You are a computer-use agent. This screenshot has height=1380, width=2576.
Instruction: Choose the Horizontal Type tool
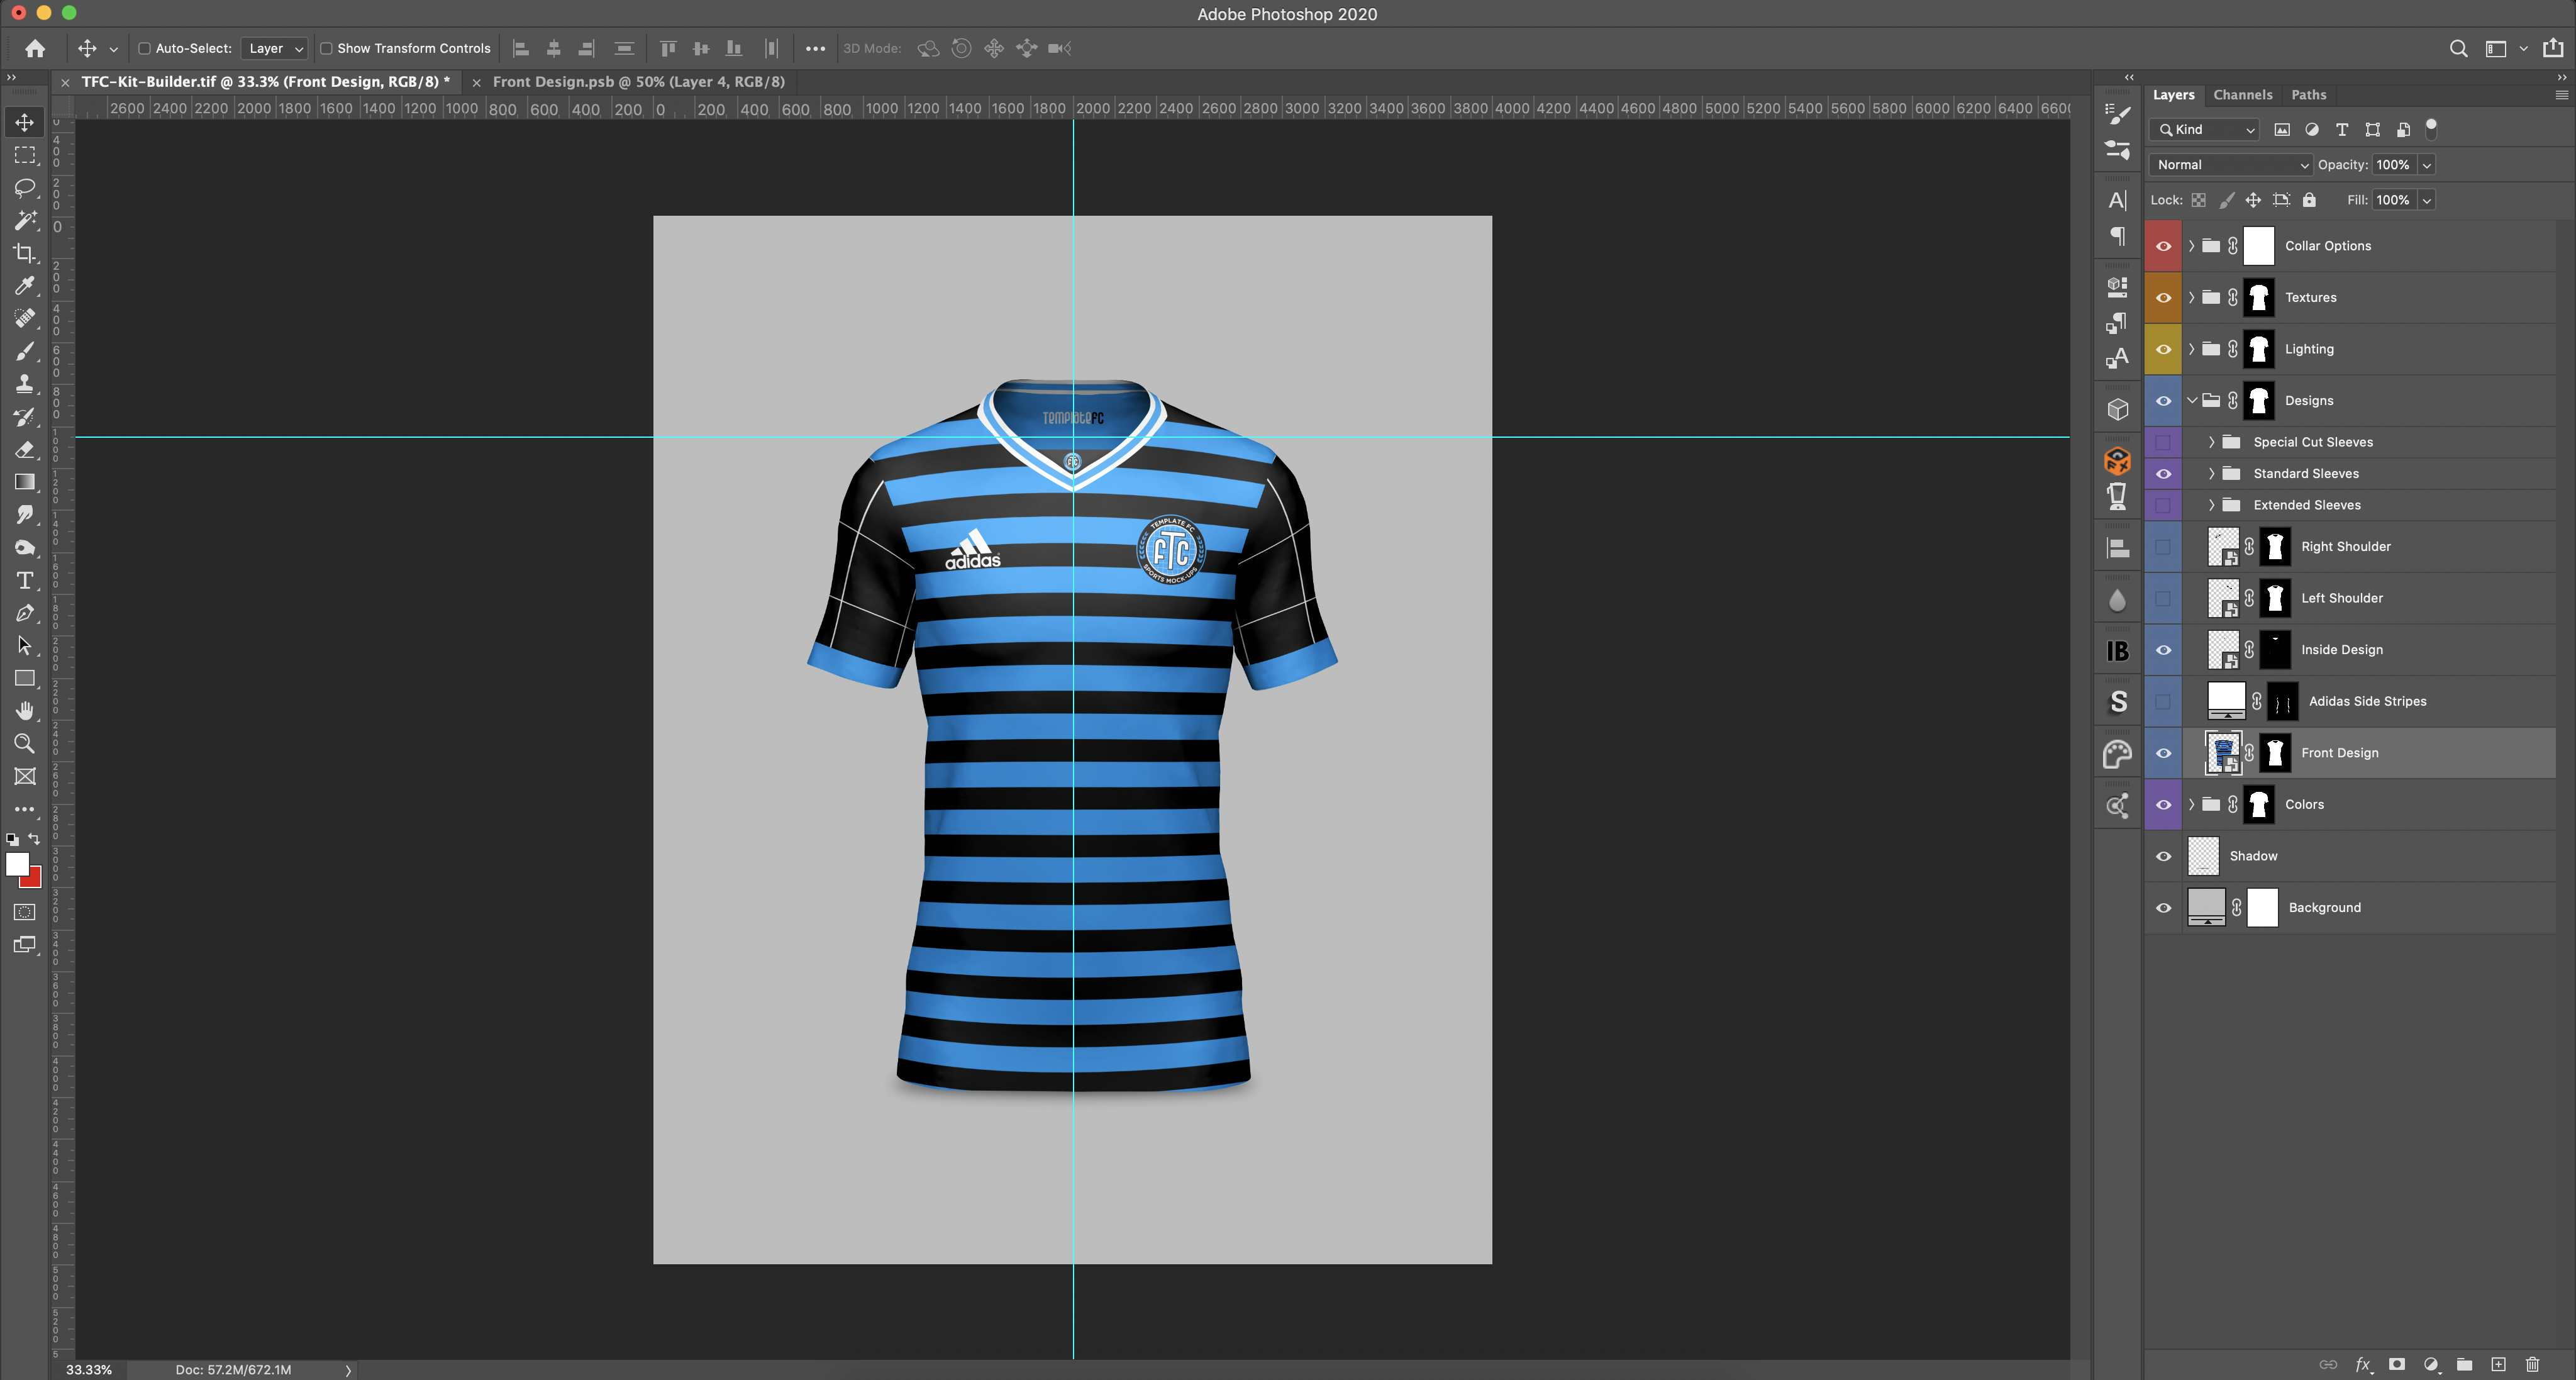[25, 581]
